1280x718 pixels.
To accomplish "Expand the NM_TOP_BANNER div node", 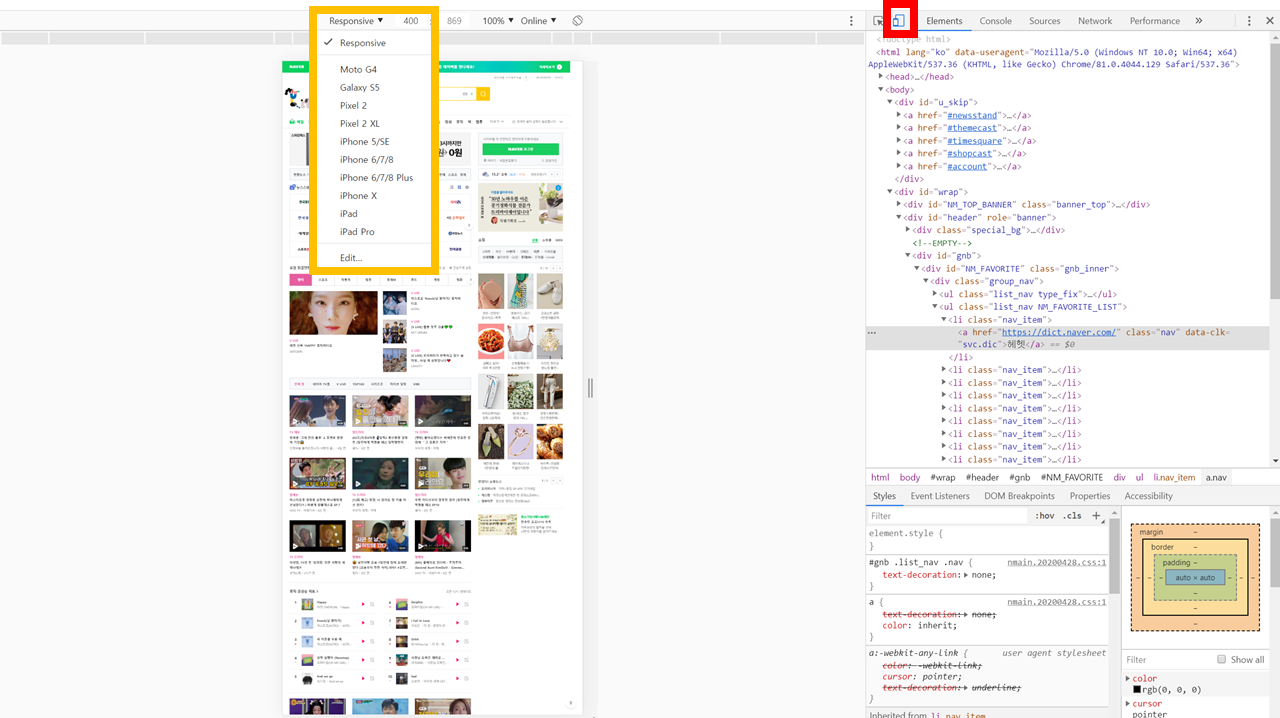I will (899, 204).
